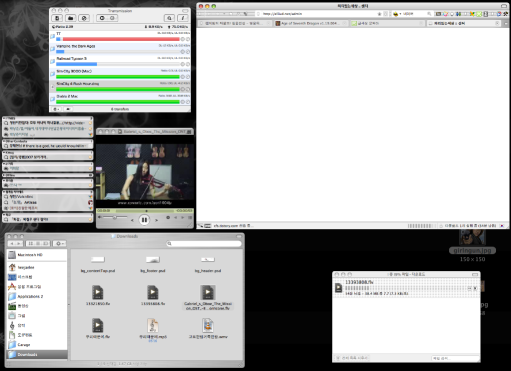
Task: Click the first browser tab on the left
Action: pyautogui.click(x=235, y=23)
